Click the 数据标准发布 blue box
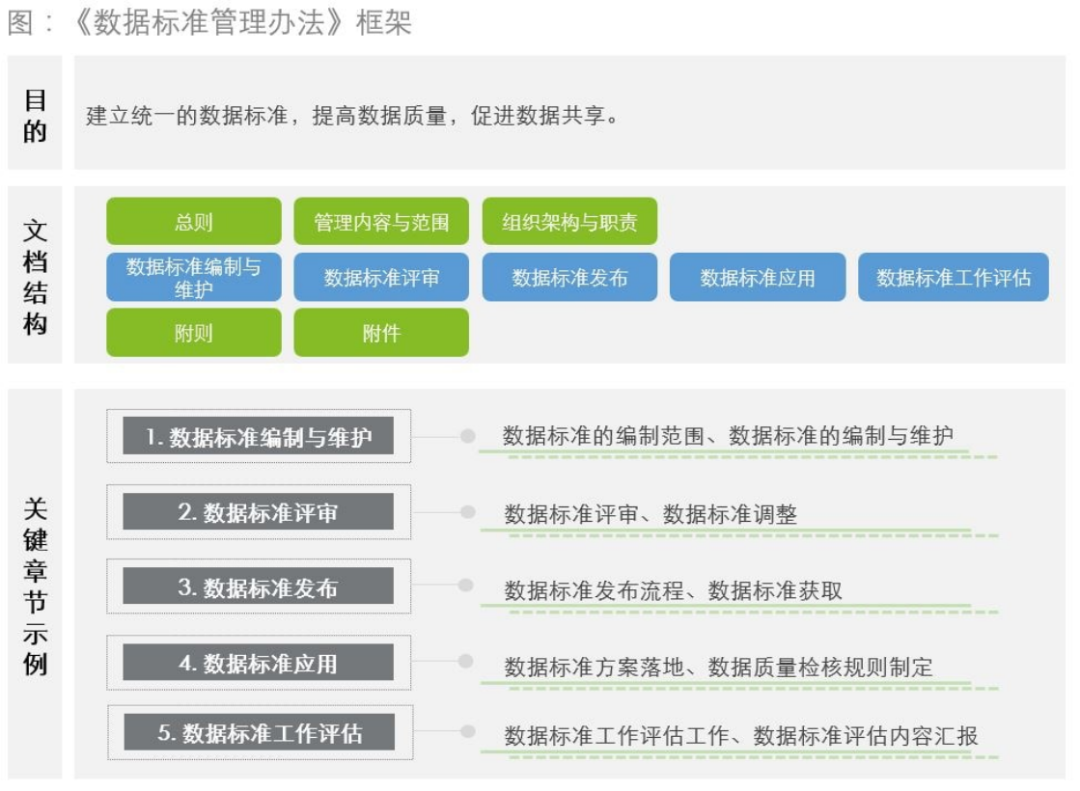Image resolution: width=1080 pixels, height=791 pixels. [571, 278]
